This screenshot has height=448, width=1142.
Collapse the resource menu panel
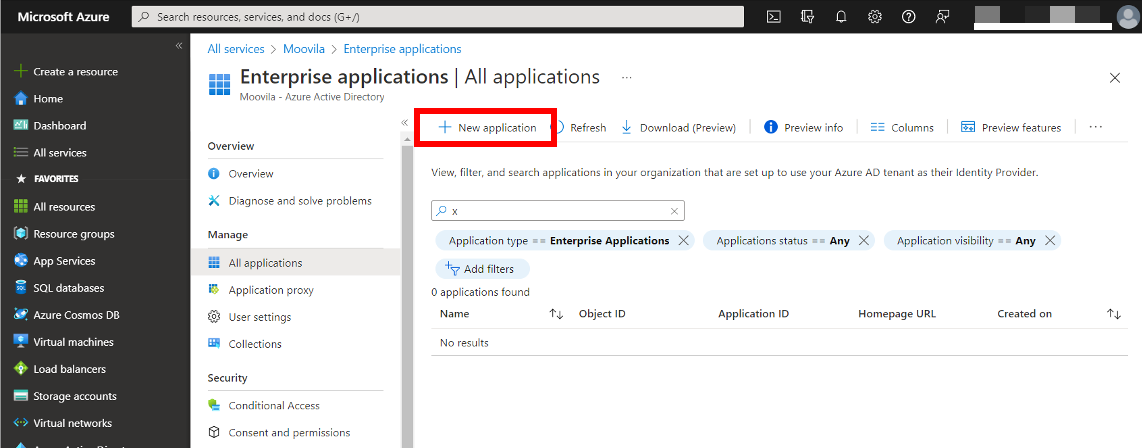[405, 122]
